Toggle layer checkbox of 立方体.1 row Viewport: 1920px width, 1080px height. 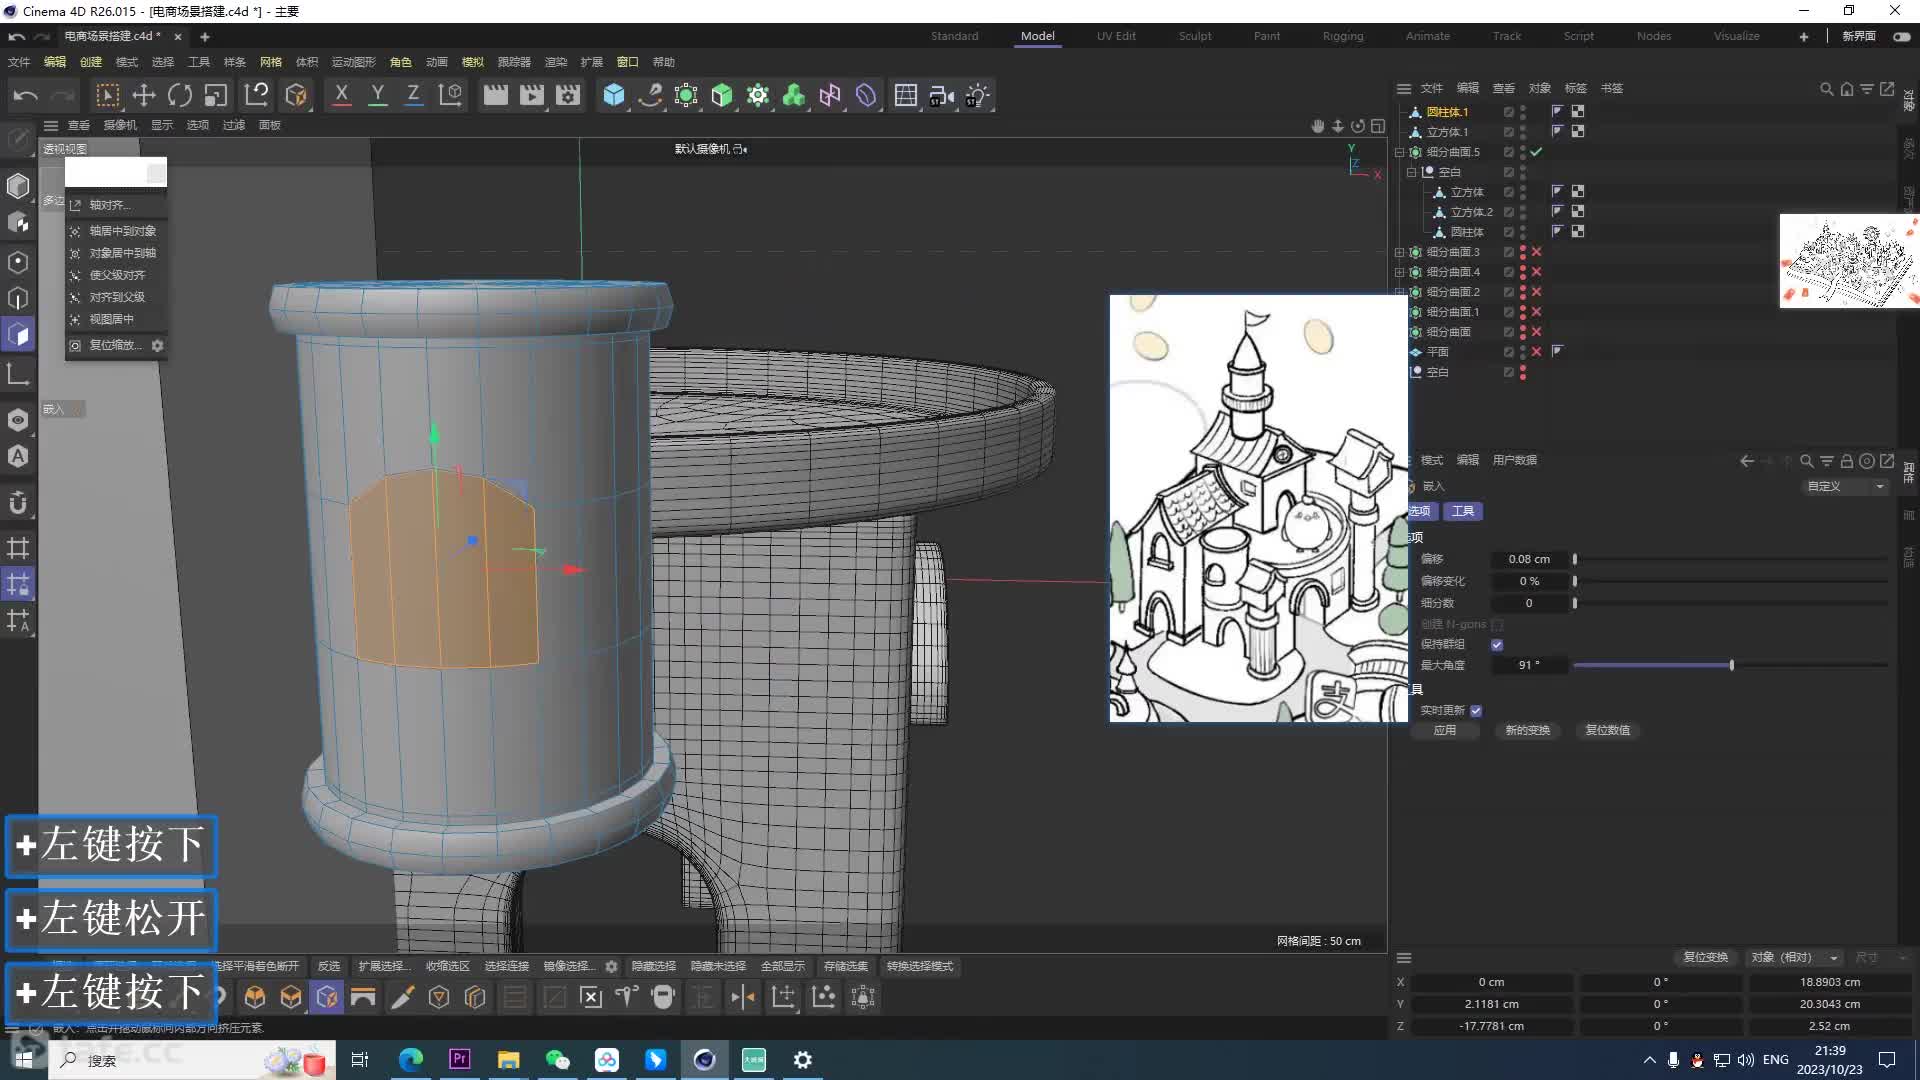coord(1509,132)
